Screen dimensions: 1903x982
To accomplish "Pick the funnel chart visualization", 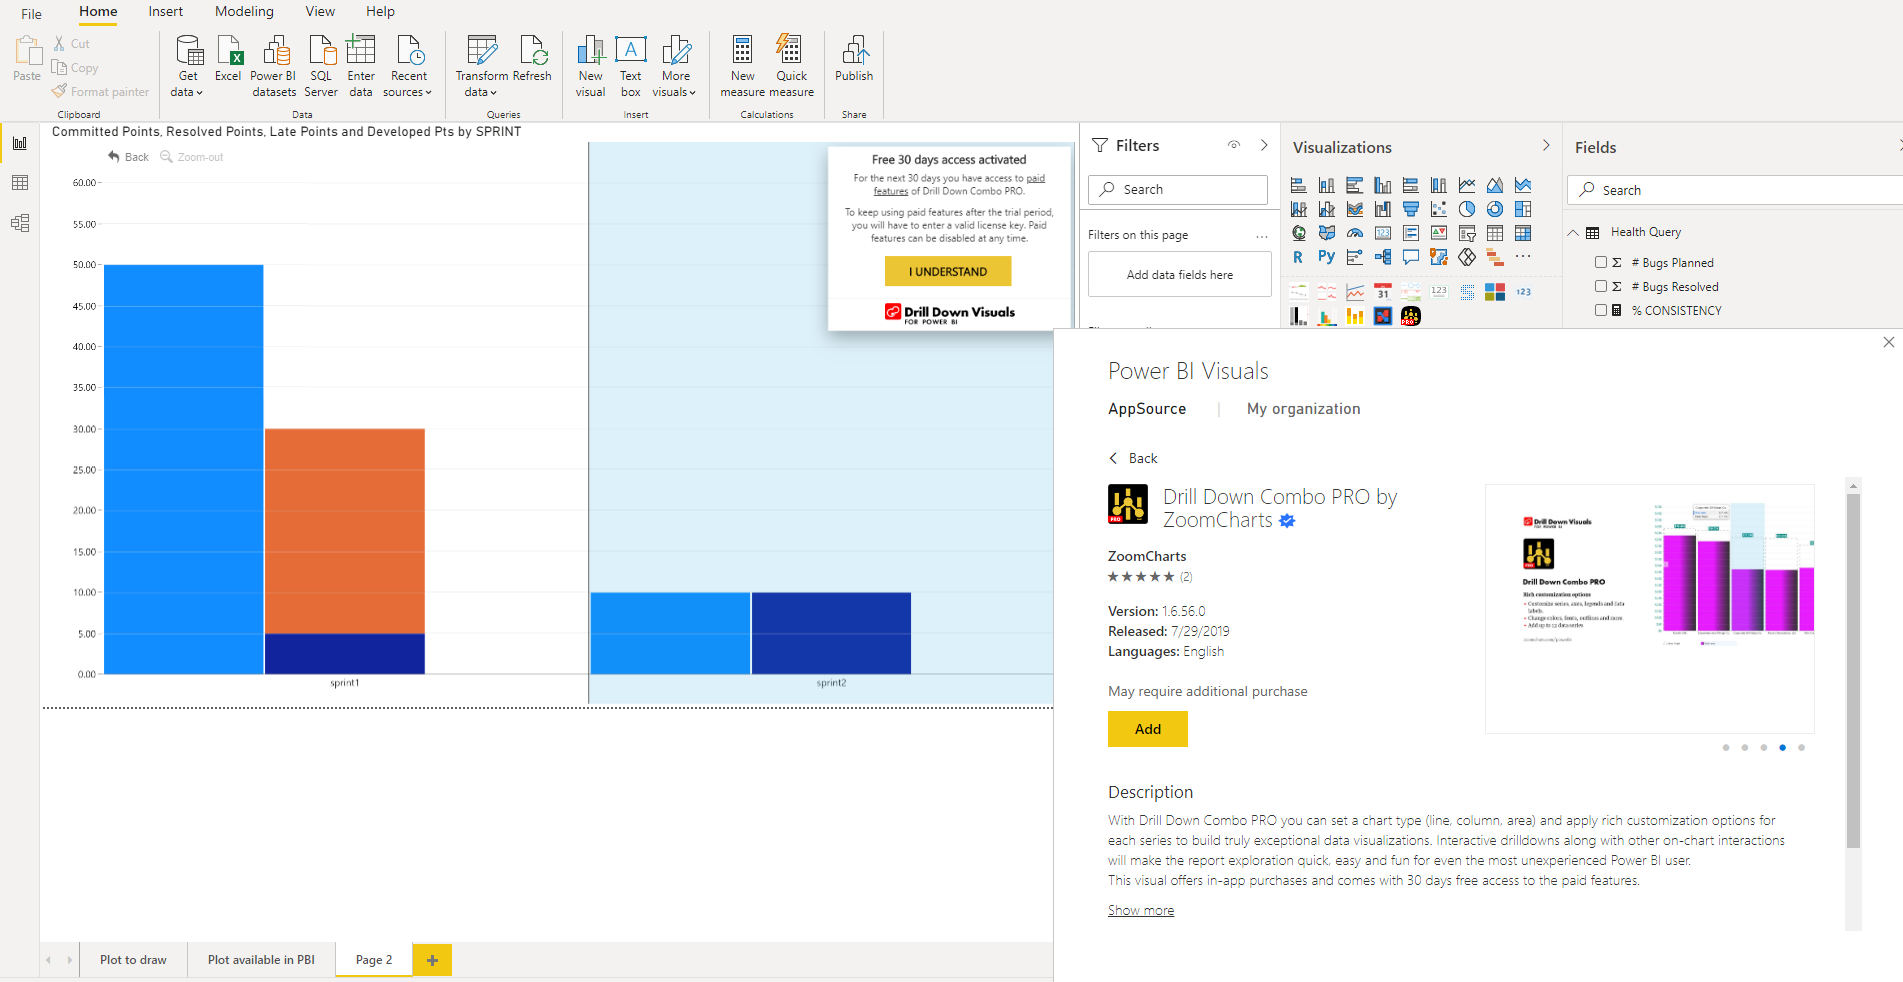I will click(x=1411, y=209).
